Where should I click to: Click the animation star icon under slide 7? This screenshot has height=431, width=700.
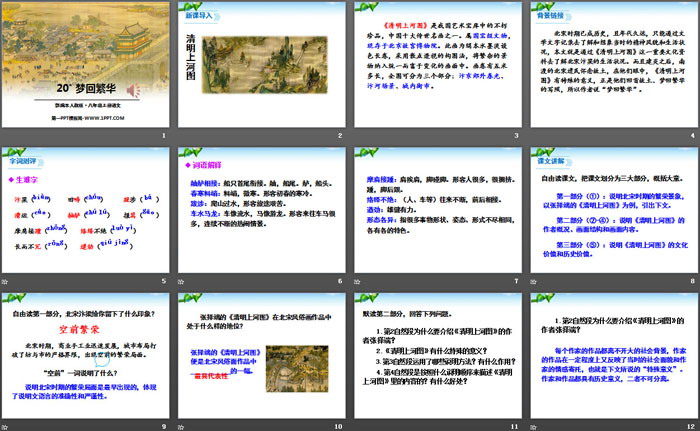[x=357, y=282]
